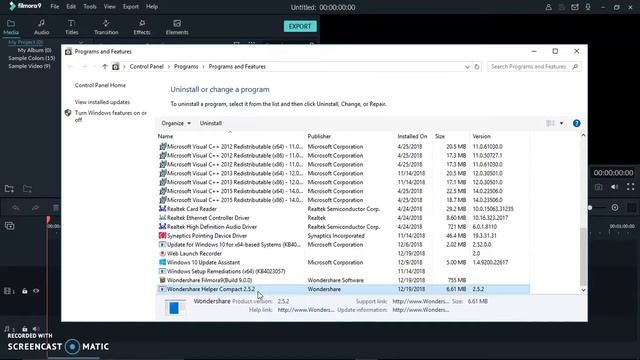
Task: Click the scroll up arrow of program list
Action: tap(583, 135)
